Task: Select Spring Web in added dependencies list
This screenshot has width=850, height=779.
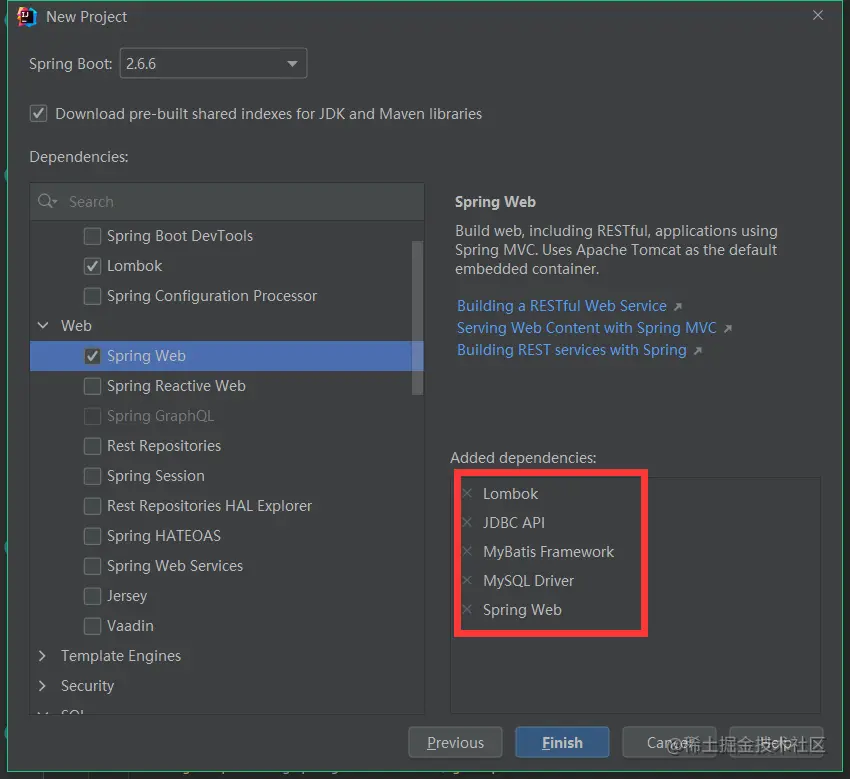Action: tap(522, 610)
